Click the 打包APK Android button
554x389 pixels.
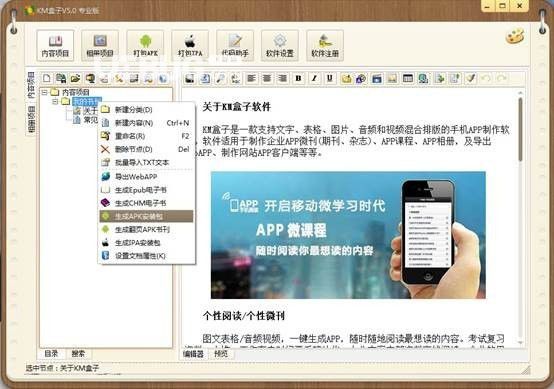145,46
